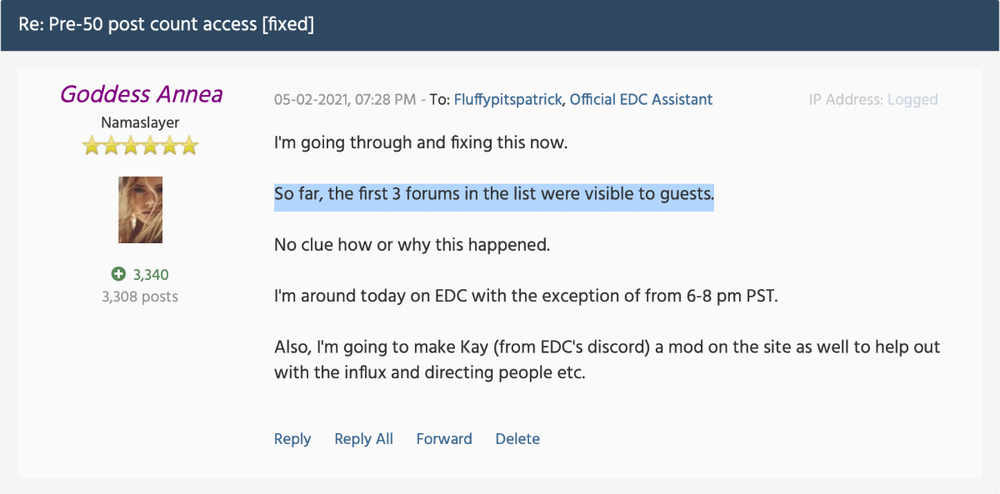1000x494 pixels.
Task: Click the first line of message text
Action: pos(420,142)
